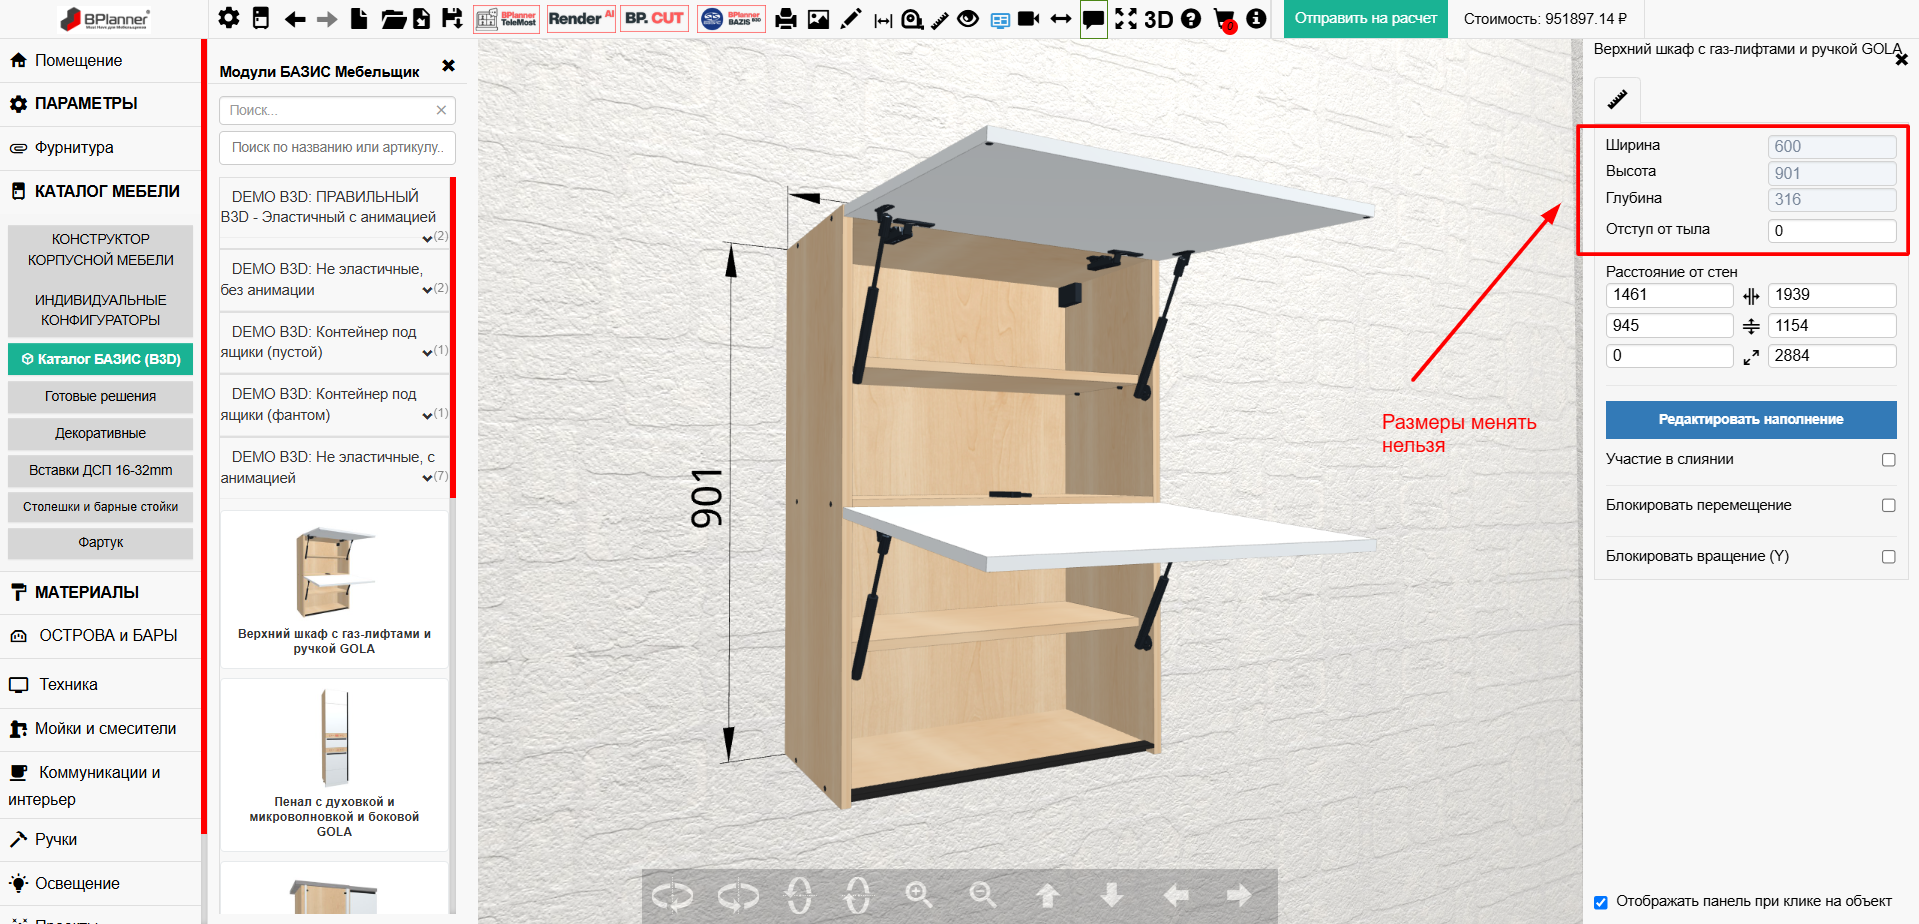Toggle the eye visibility icon in toolbar
Image resolution: width=1919 pixels, height=924 pixels.
[968, 18]
